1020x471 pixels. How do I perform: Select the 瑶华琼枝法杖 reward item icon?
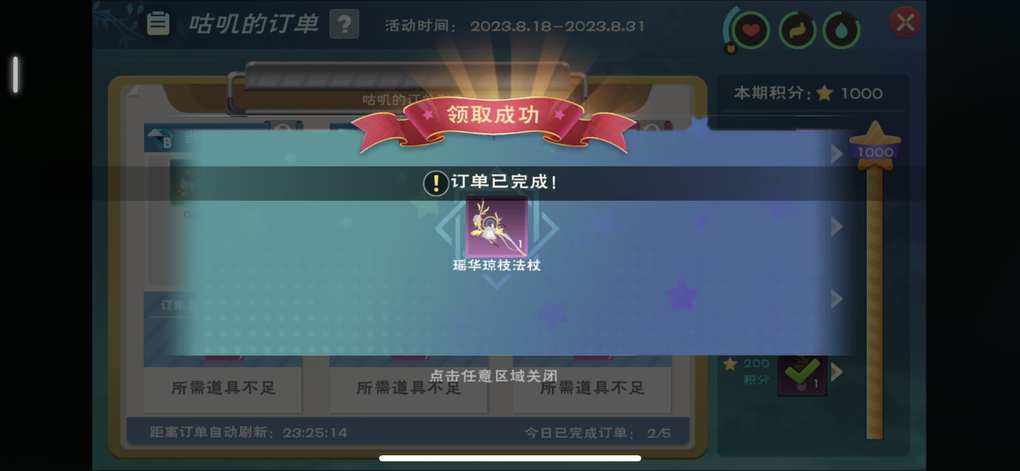[x=496, y=228]
